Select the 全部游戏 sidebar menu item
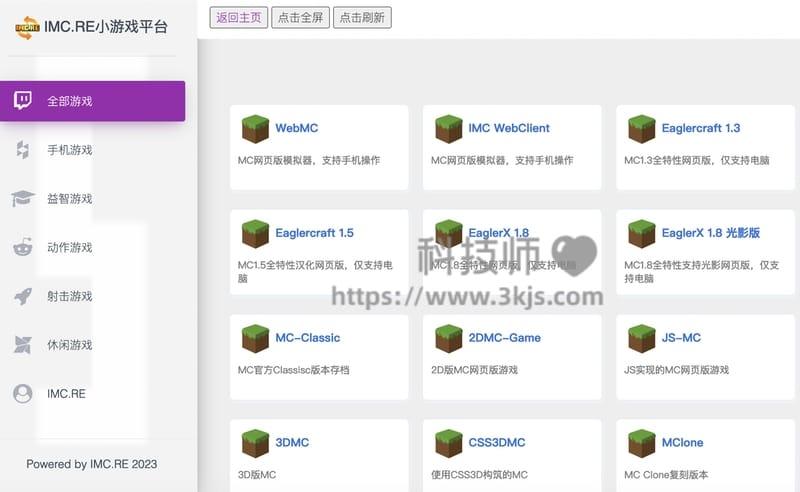The image size is (800, 492). pos(92,101)
